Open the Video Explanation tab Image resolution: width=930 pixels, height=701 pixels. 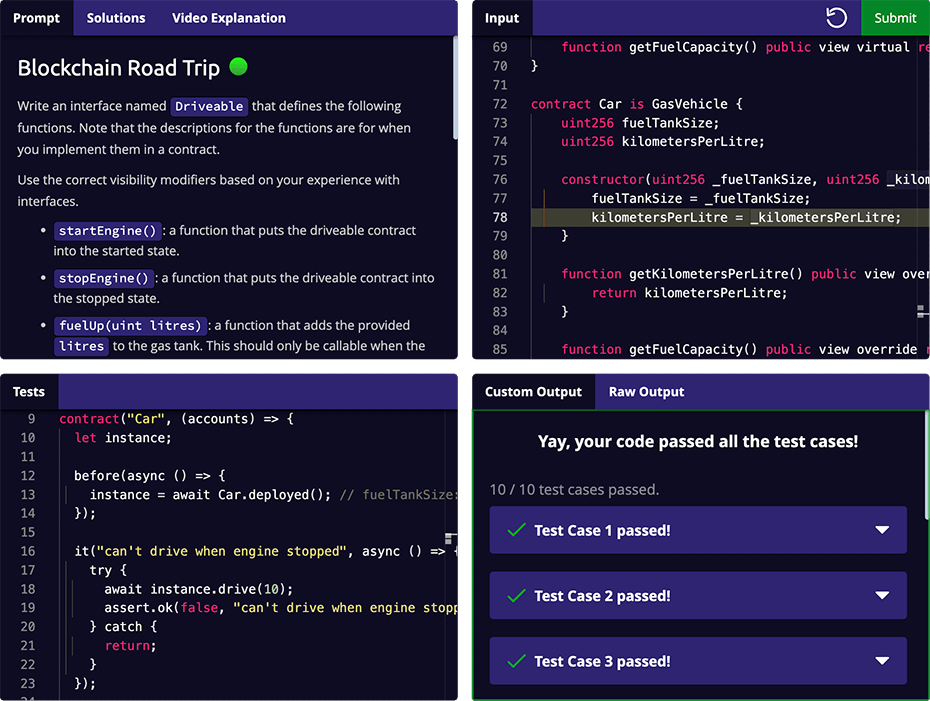(x=230, y=17)
